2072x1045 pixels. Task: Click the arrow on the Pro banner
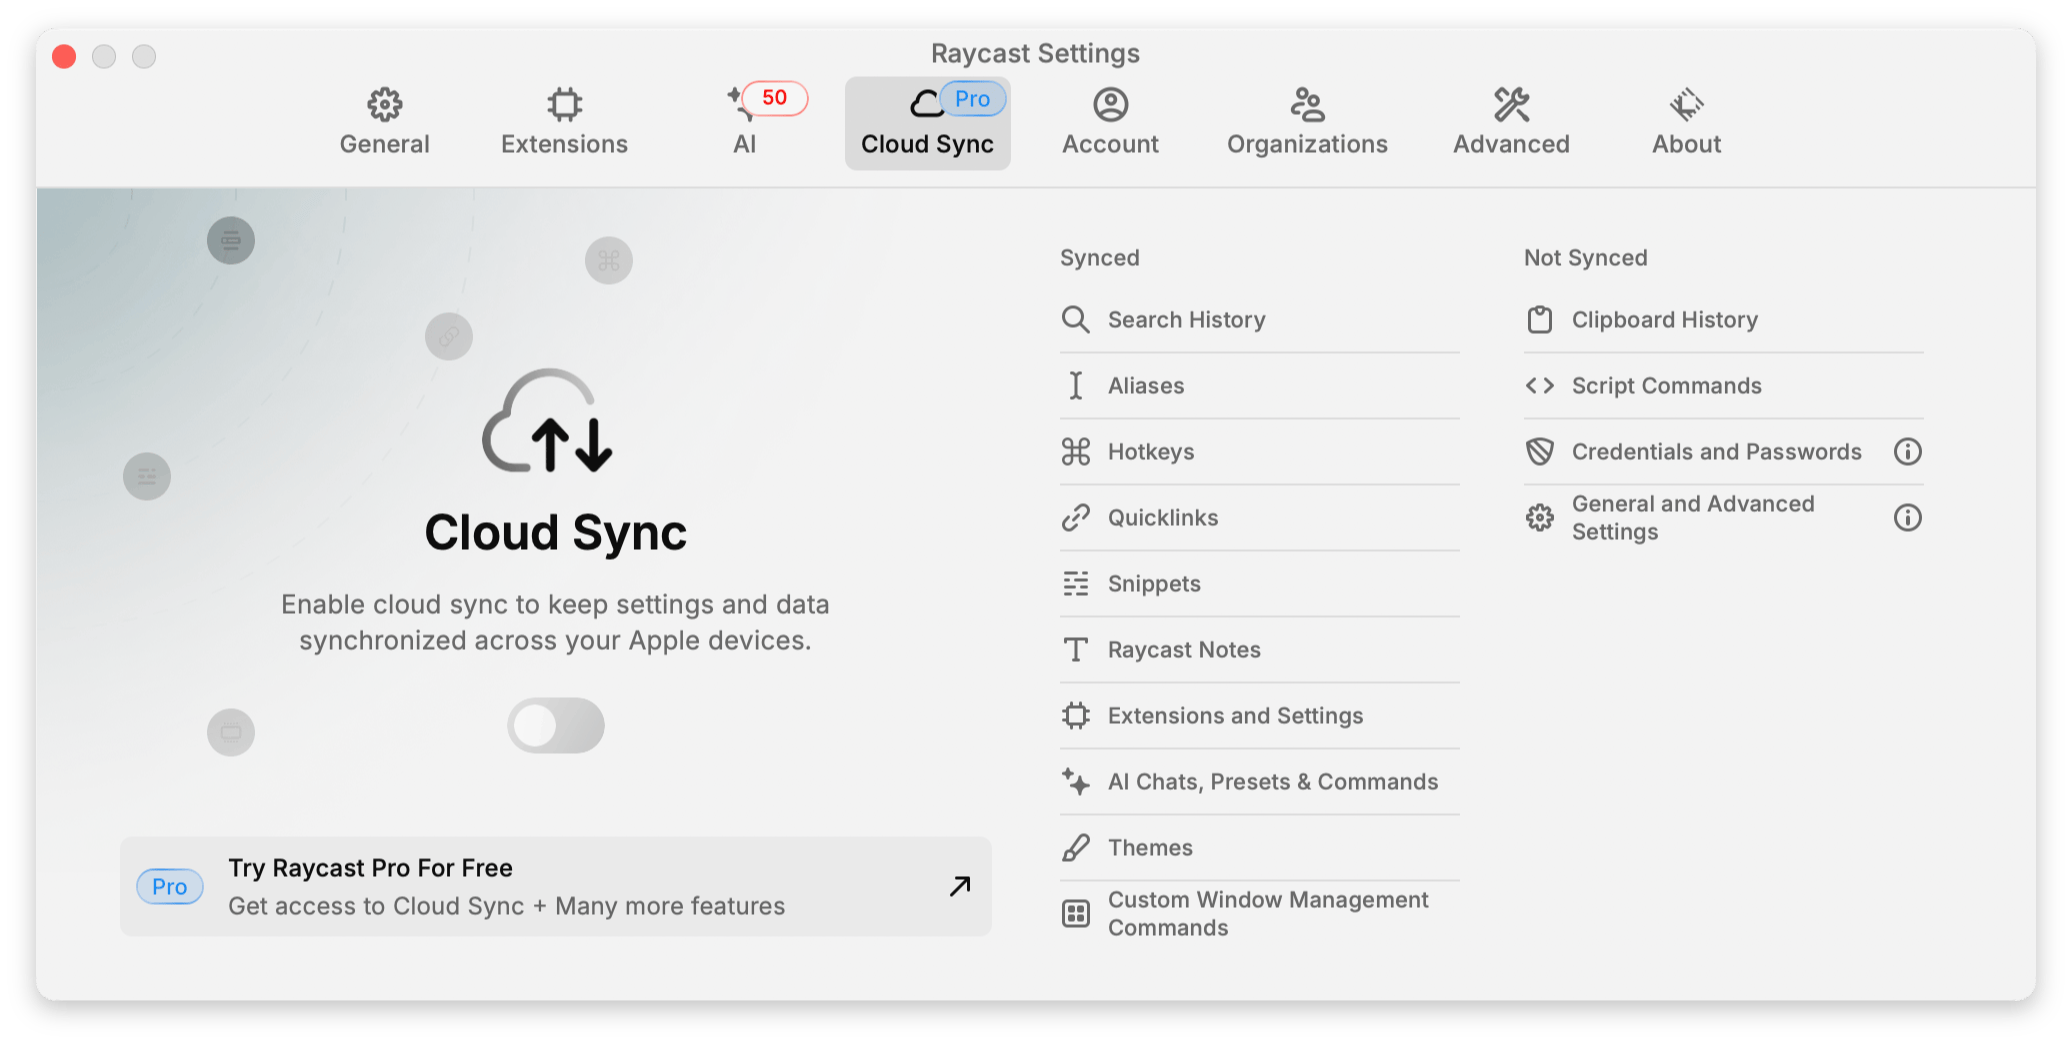(x=960, y=886)
